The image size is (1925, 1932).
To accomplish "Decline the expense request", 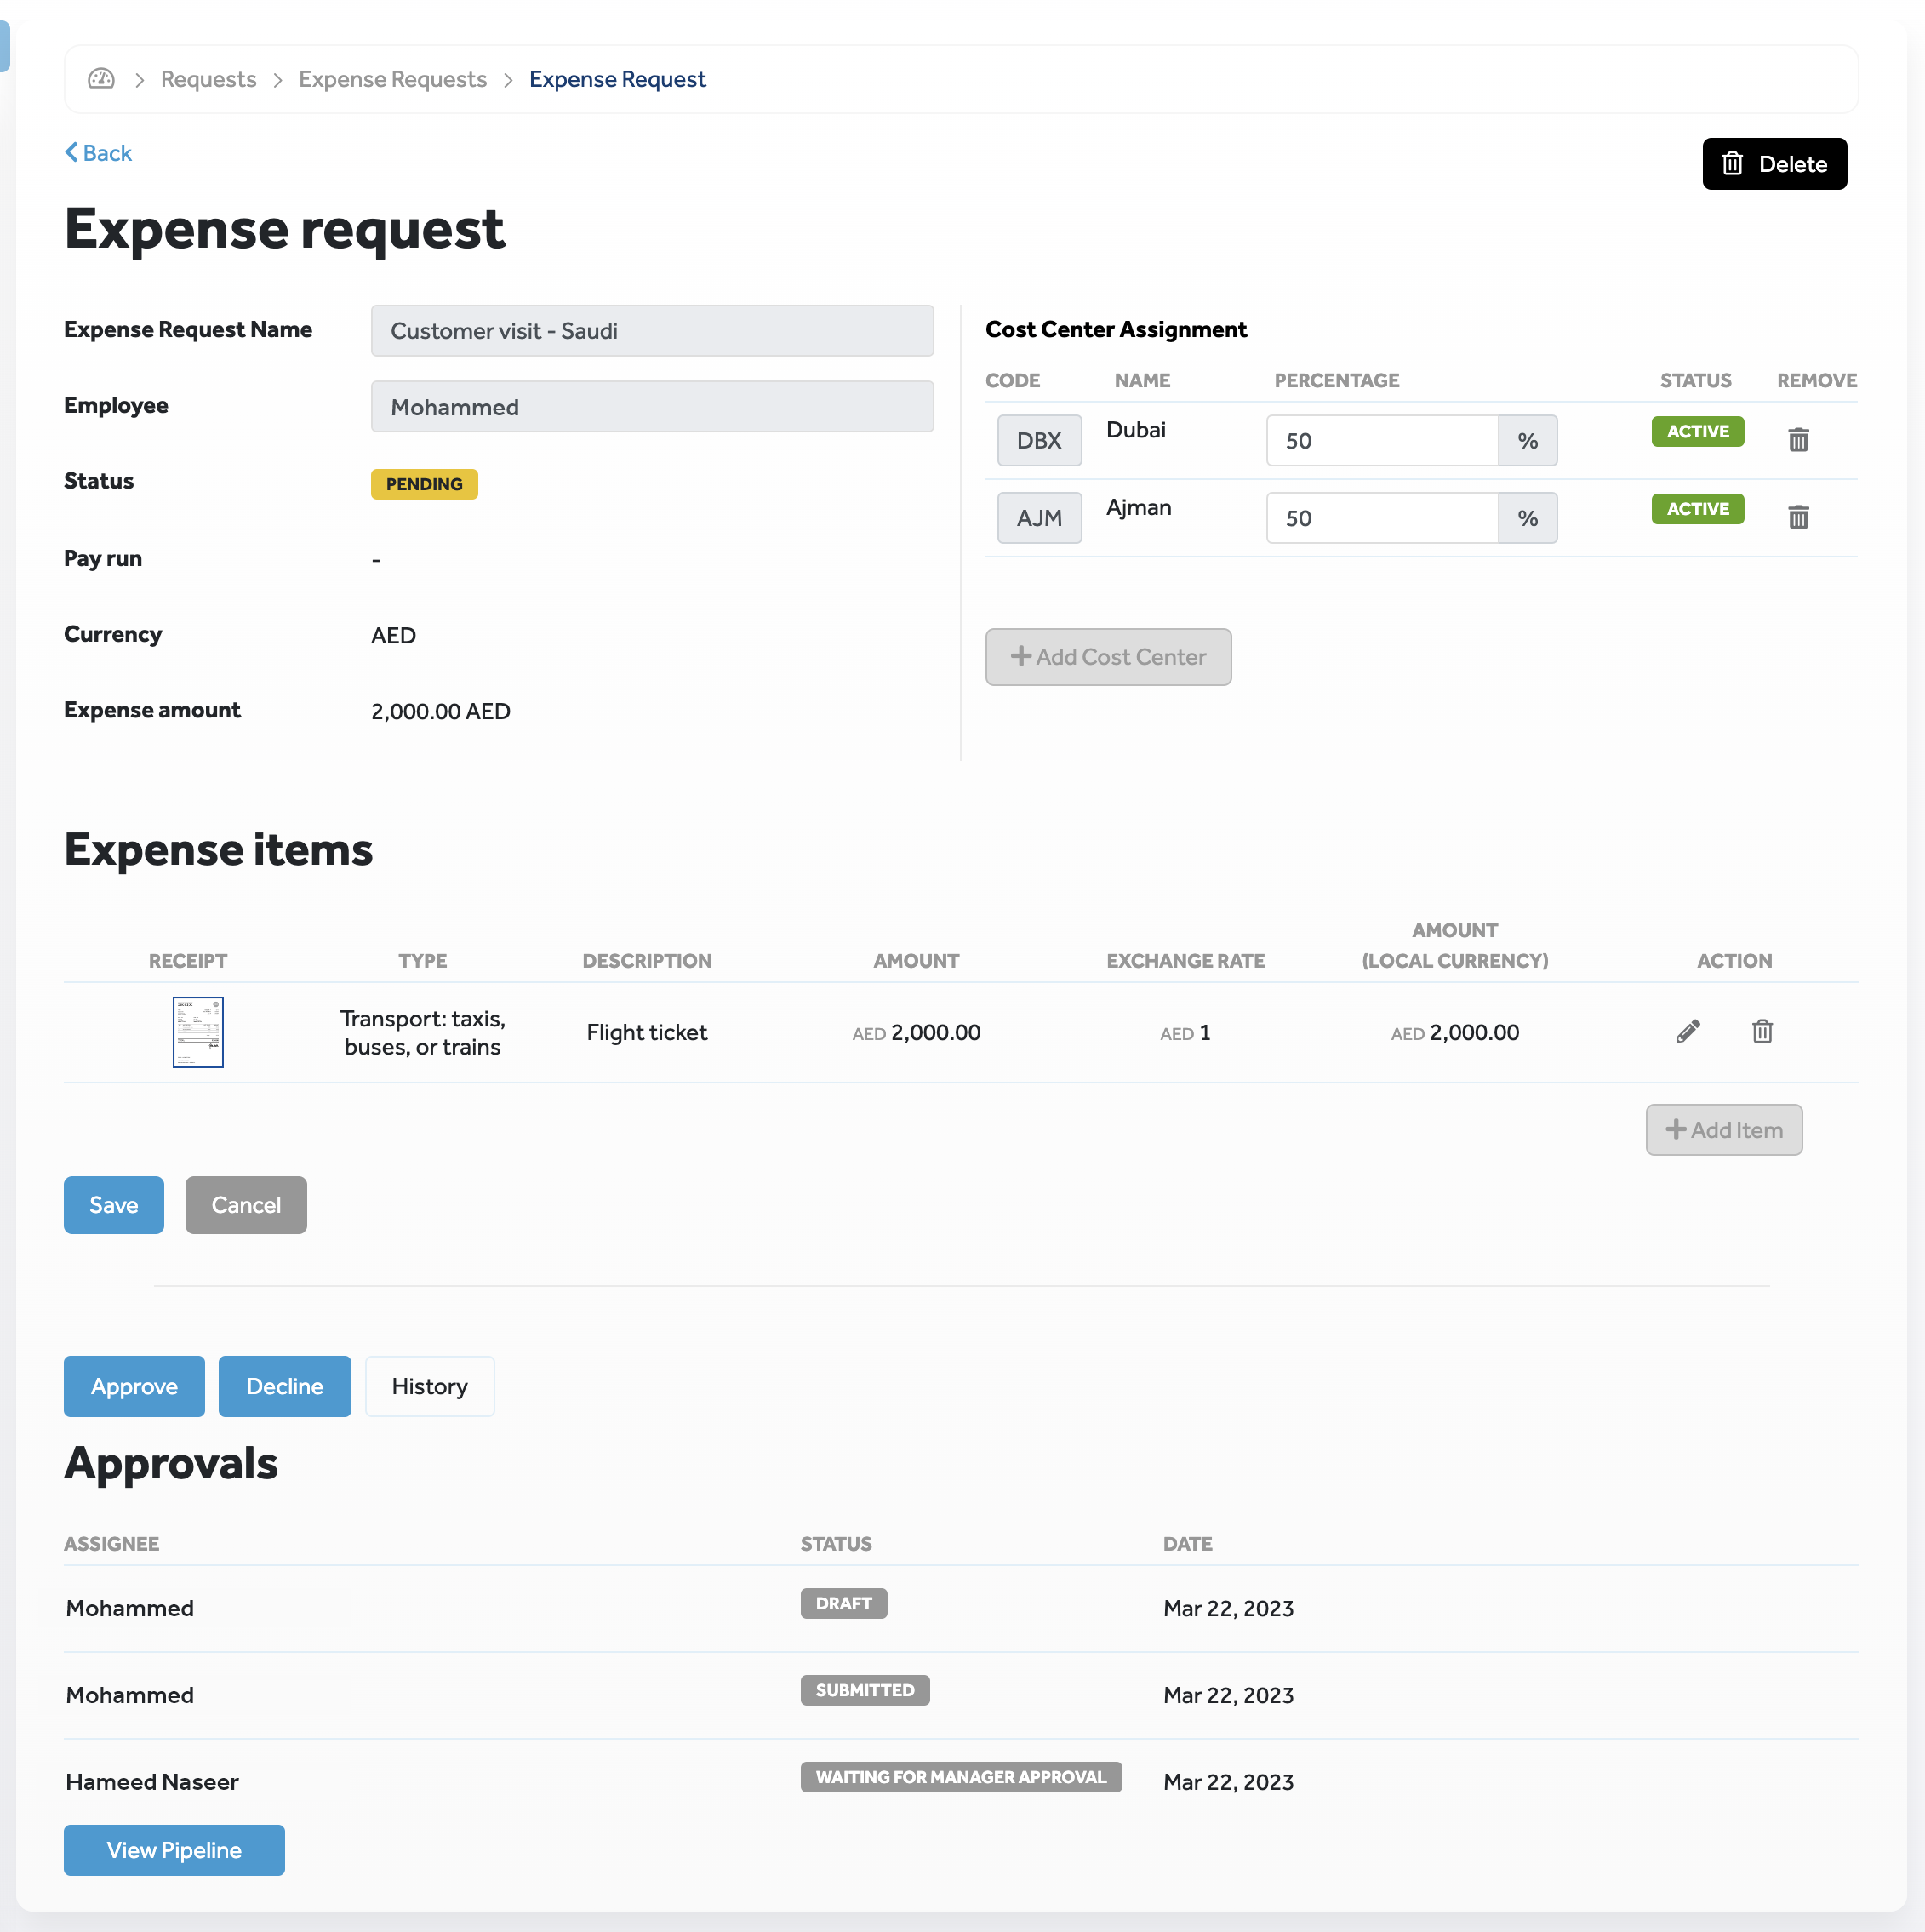I will (x=284, y=1386).
